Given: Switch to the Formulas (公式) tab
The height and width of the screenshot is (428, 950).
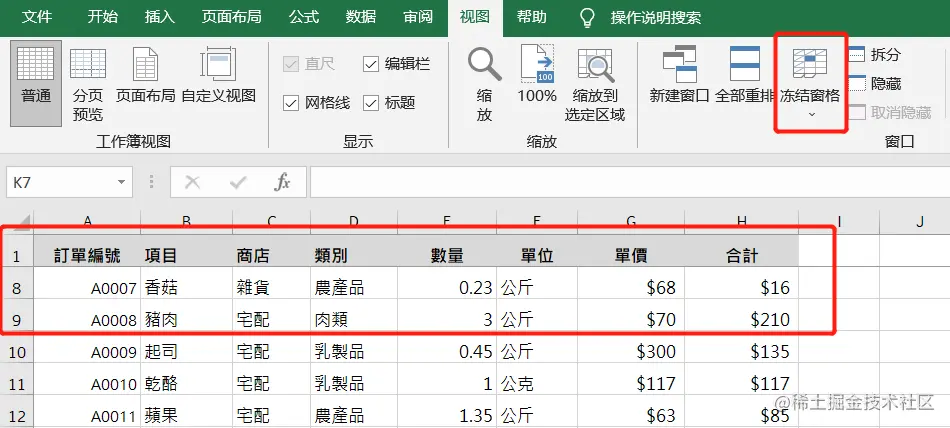Looking at the screenshot, I should pos(304,17).
